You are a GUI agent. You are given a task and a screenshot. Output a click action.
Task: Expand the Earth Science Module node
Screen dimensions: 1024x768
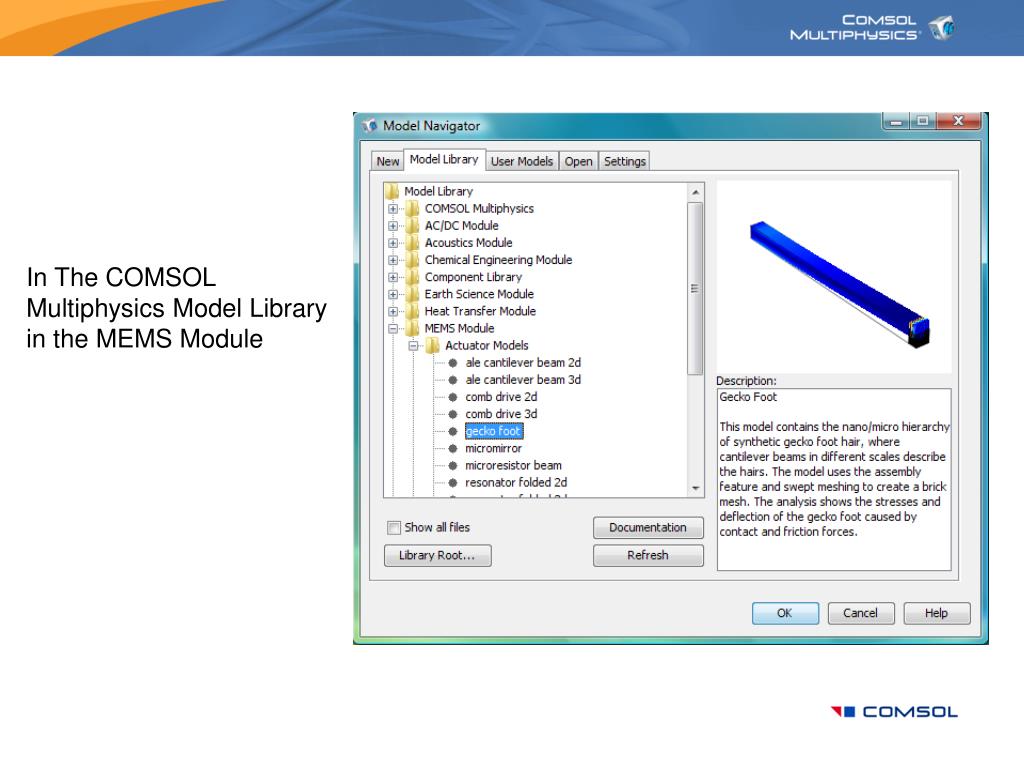392,295
